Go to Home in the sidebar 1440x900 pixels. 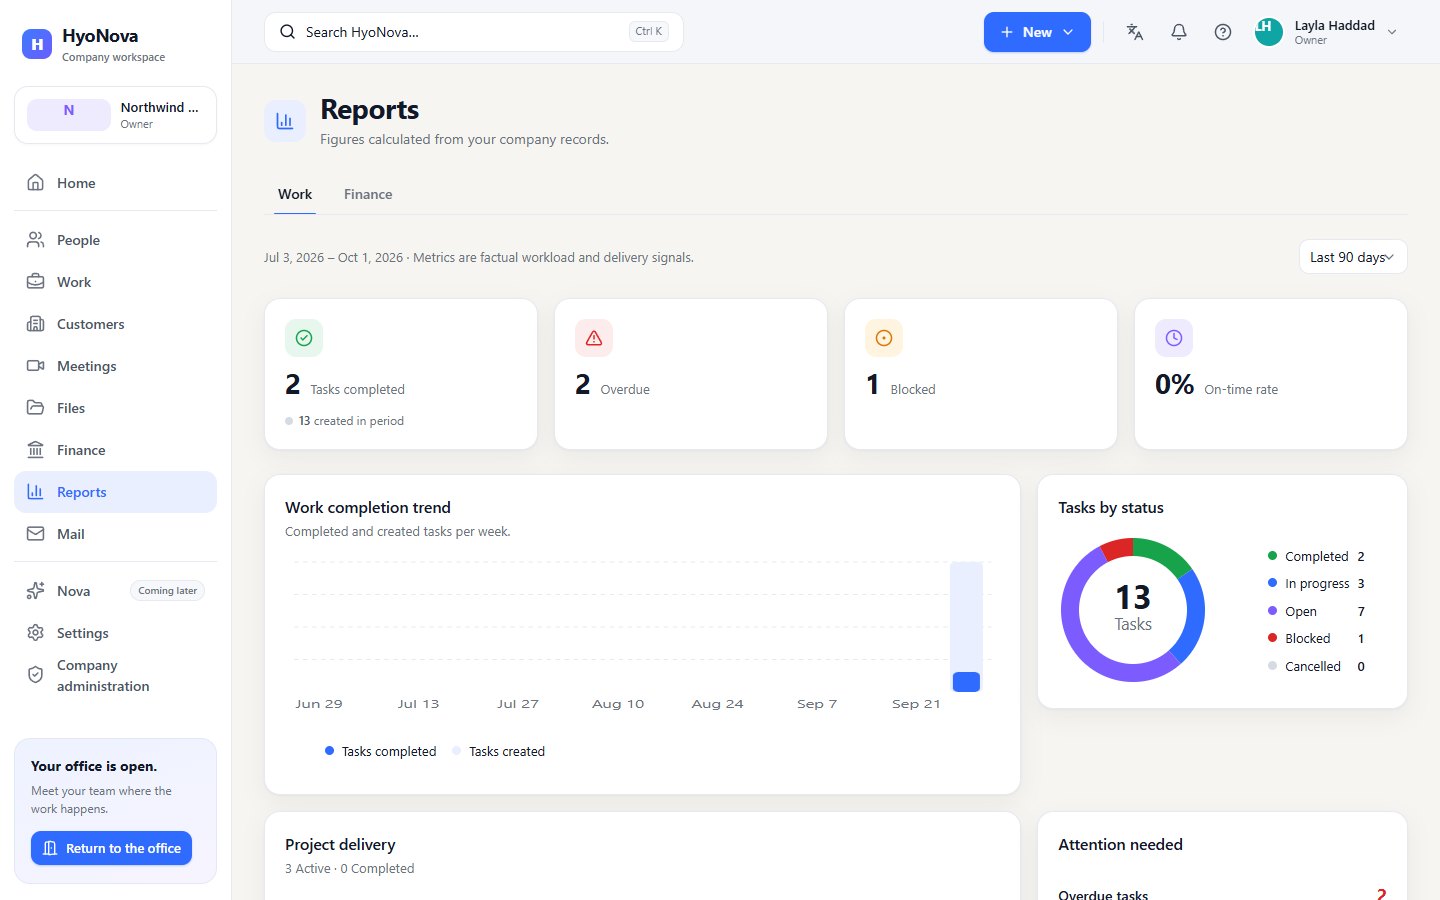115,183
